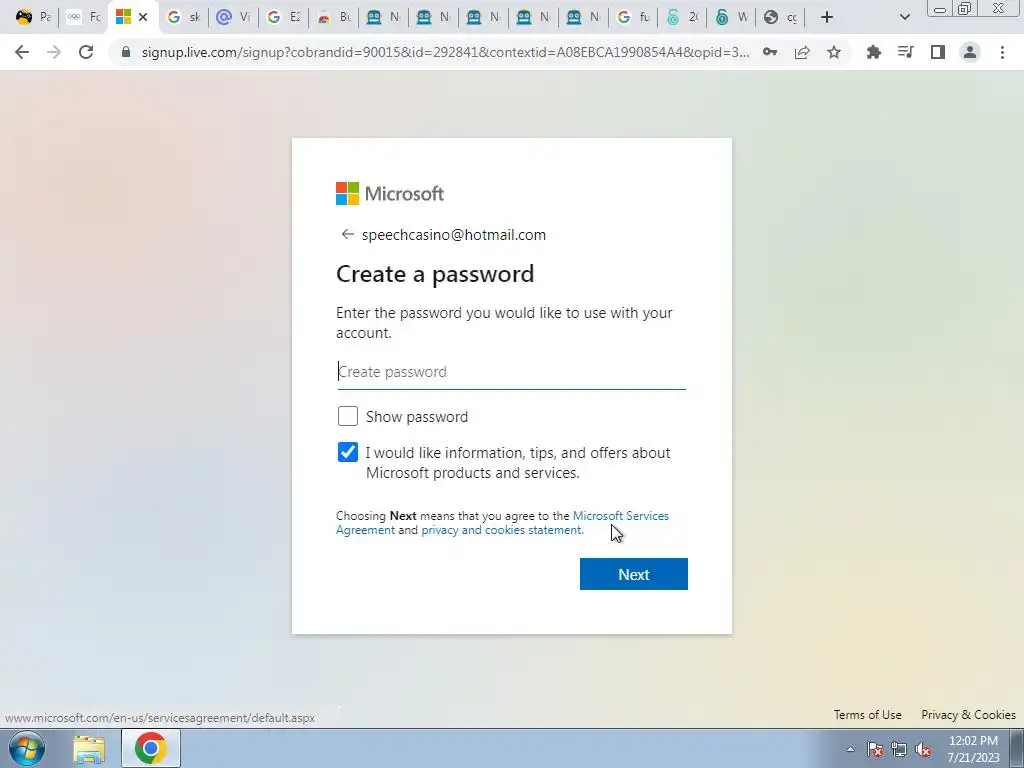Switch to the '@ Vi' tab
This screenshot has width=1024, height=768.
pos(234,17)
